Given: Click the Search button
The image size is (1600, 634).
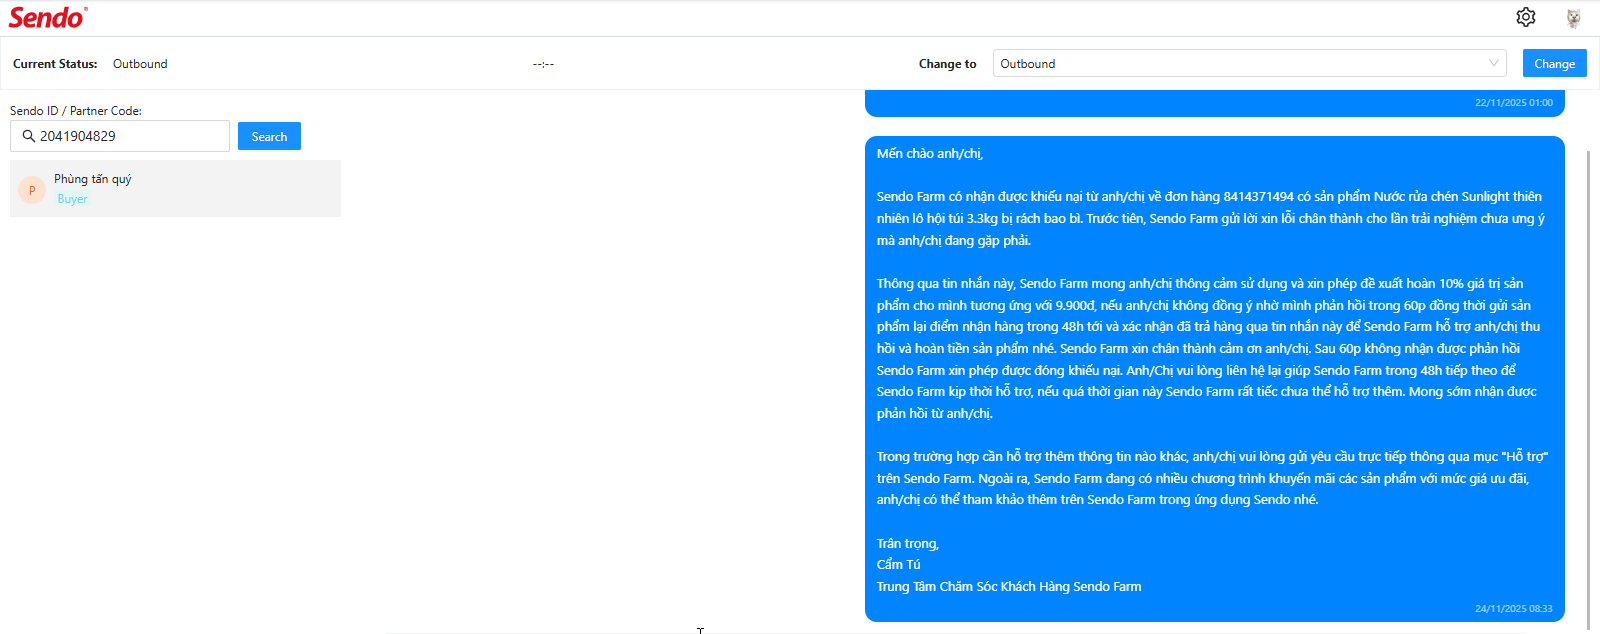Looking at the screenshot, I should click(269, 136).
